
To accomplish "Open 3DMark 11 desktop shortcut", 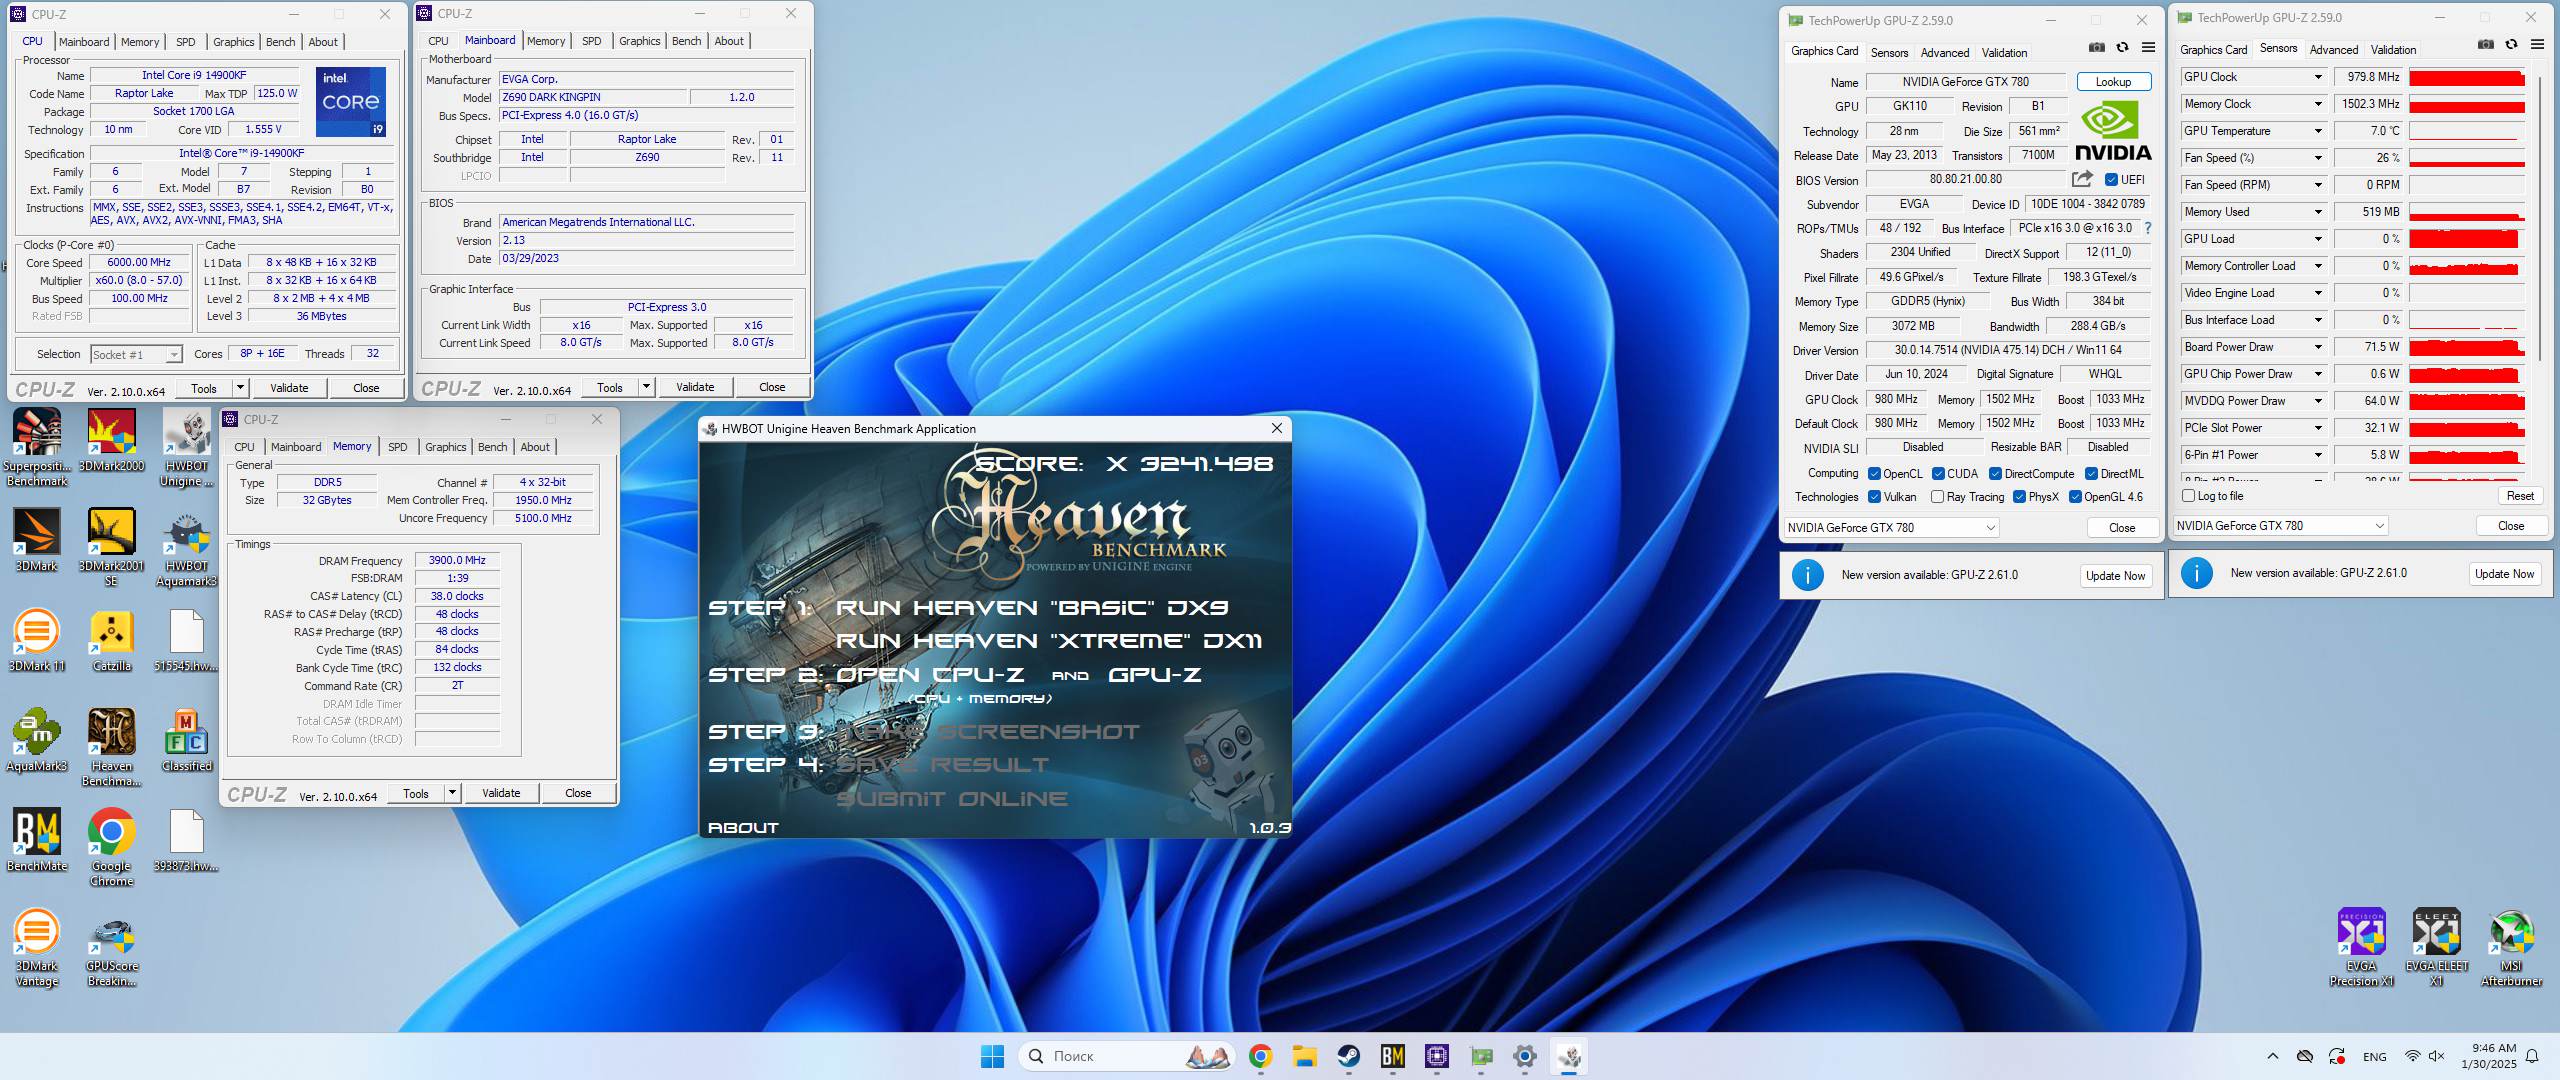I will pos(37,640).
